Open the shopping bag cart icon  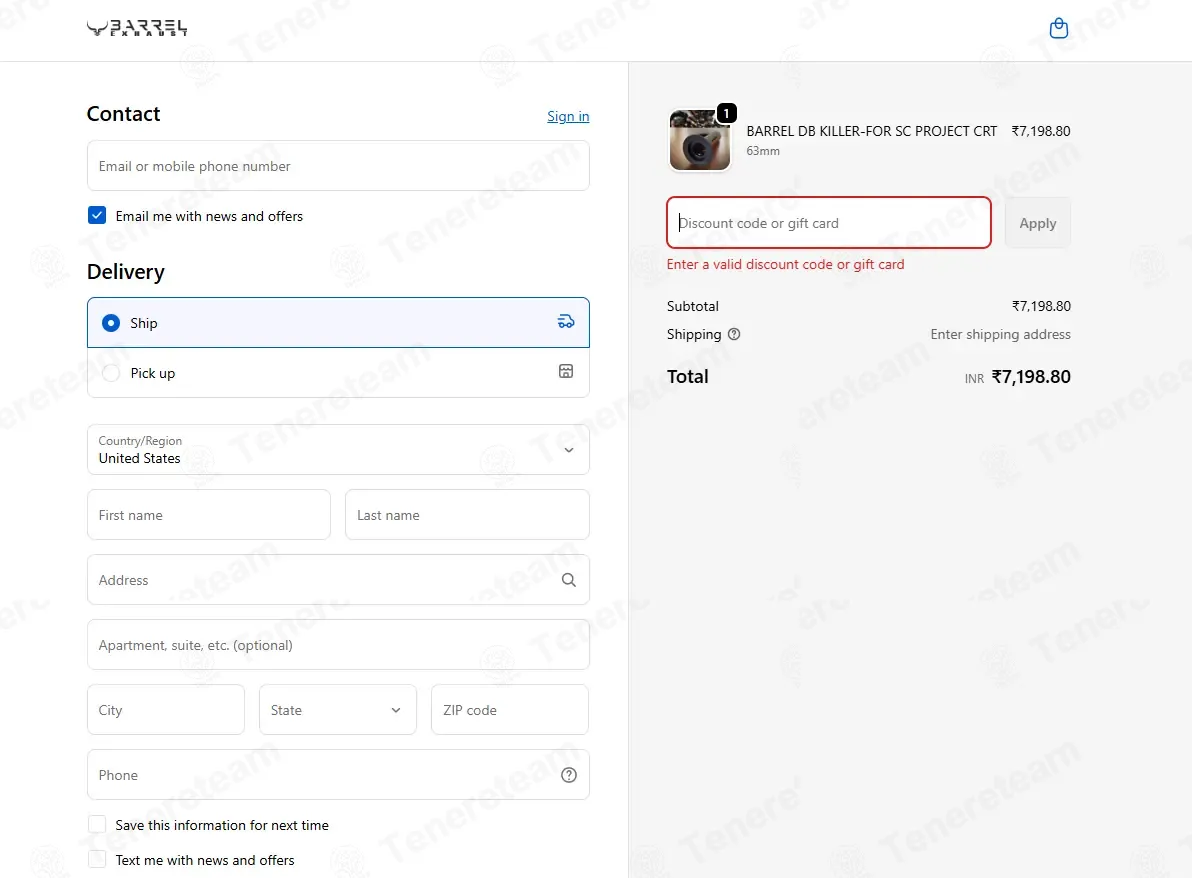(1058, 29)
